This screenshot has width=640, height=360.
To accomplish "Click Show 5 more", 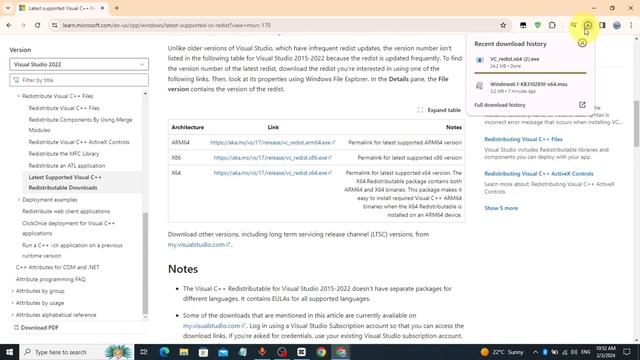I will click(x=501, y=208).
